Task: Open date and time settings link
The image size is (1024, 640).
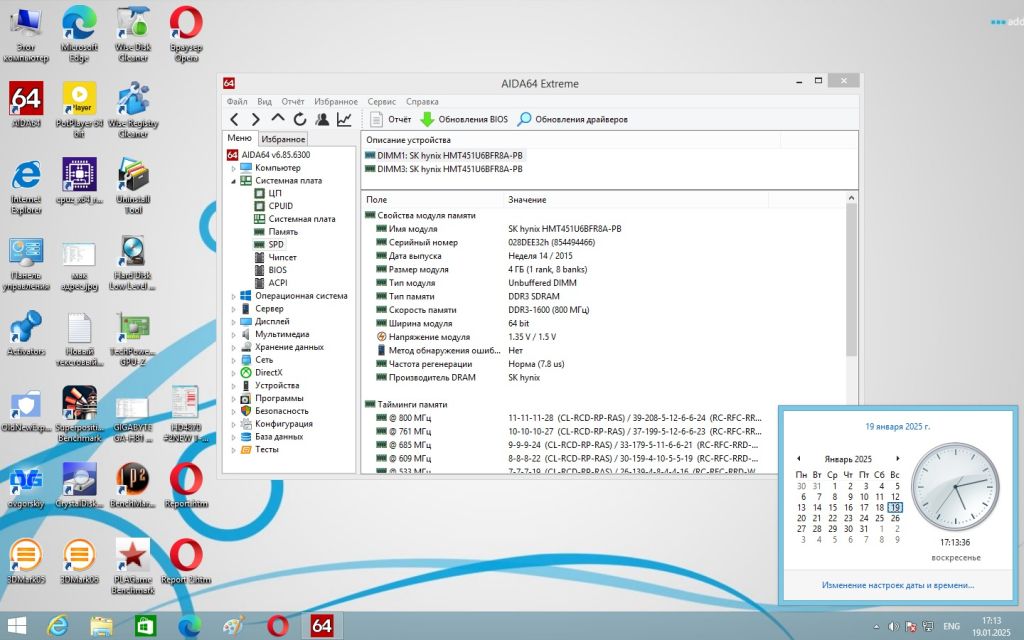Action: coord(897,585)
